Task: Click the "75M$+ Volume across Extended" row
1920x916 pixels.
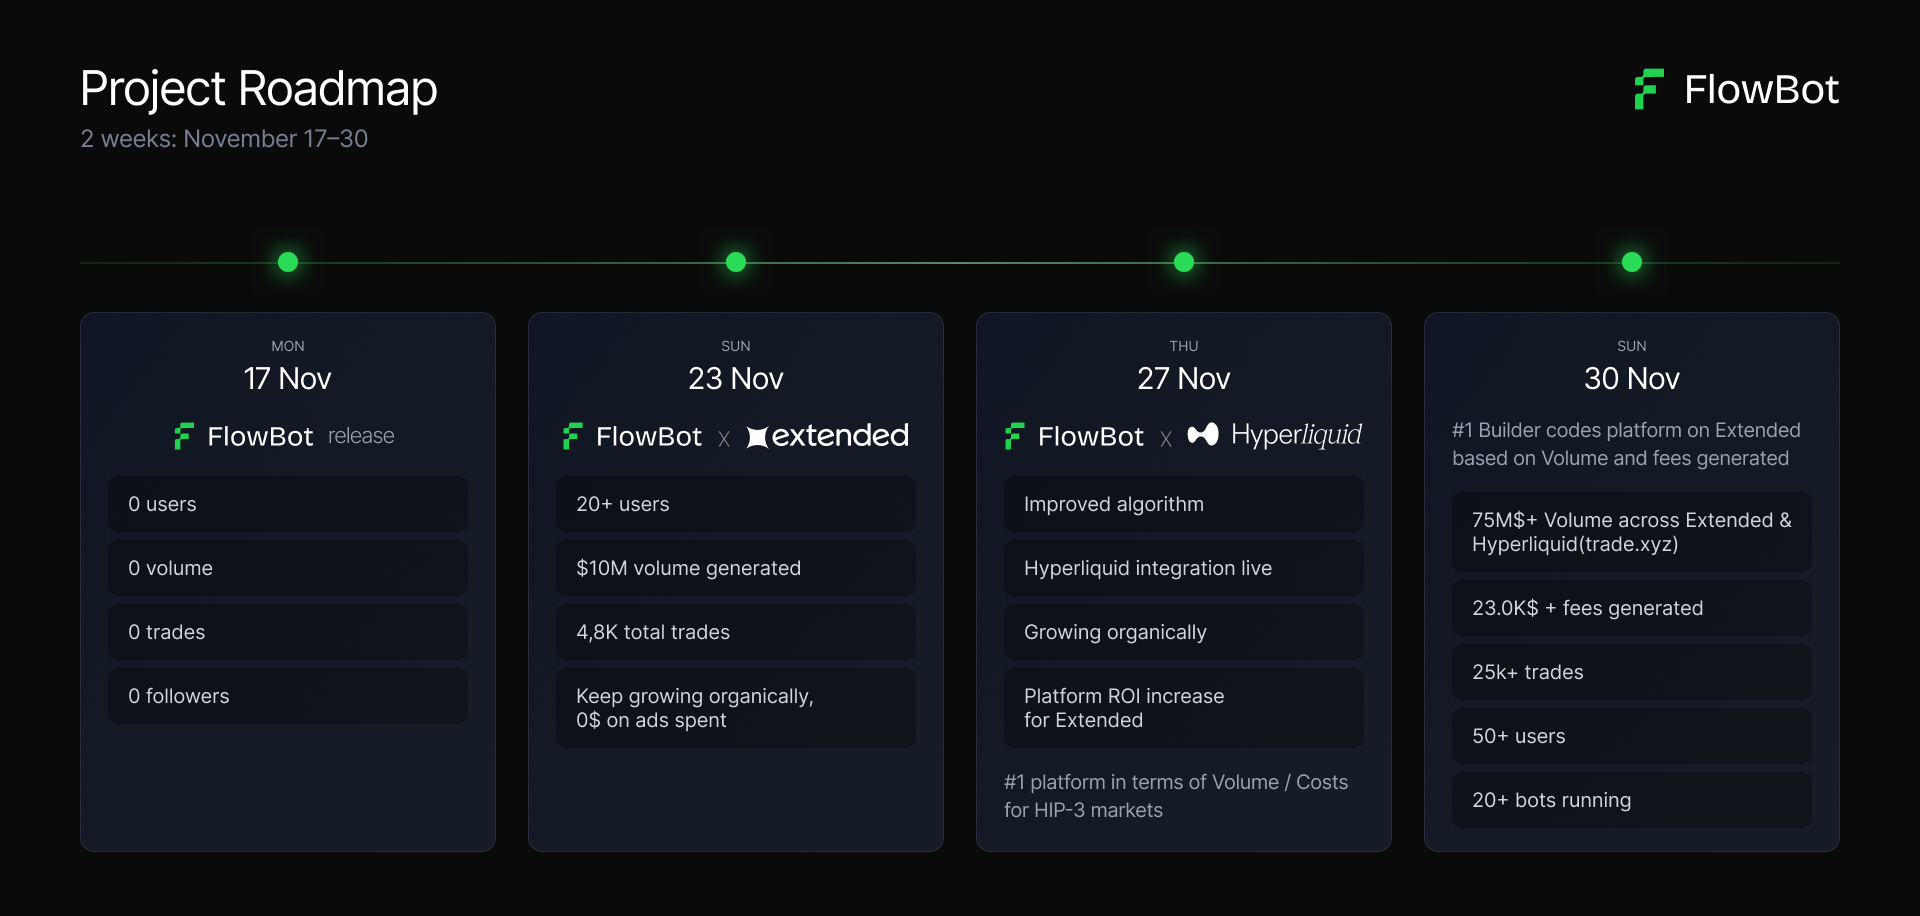Action: [1632, 532]
